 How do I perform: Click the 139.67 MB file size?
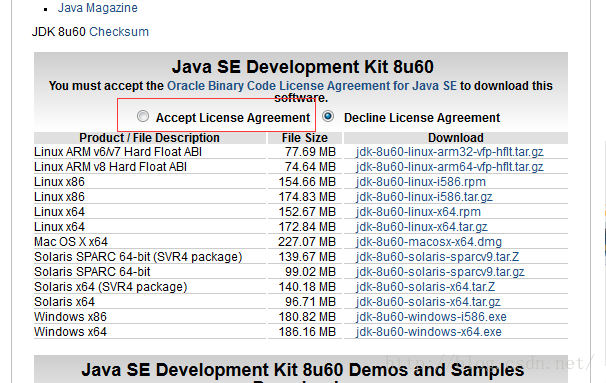click(x=307, y=257)
